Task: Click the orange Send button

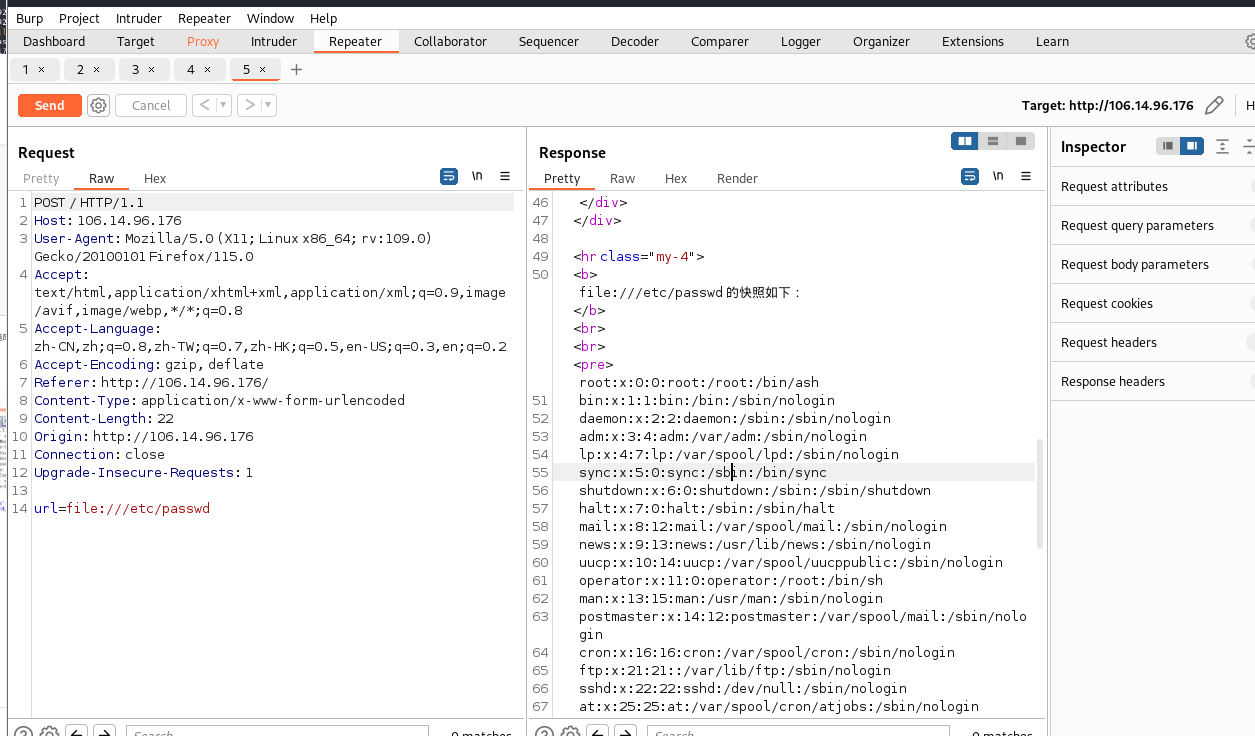Action: pyautogui.click(x=49, y=105)
